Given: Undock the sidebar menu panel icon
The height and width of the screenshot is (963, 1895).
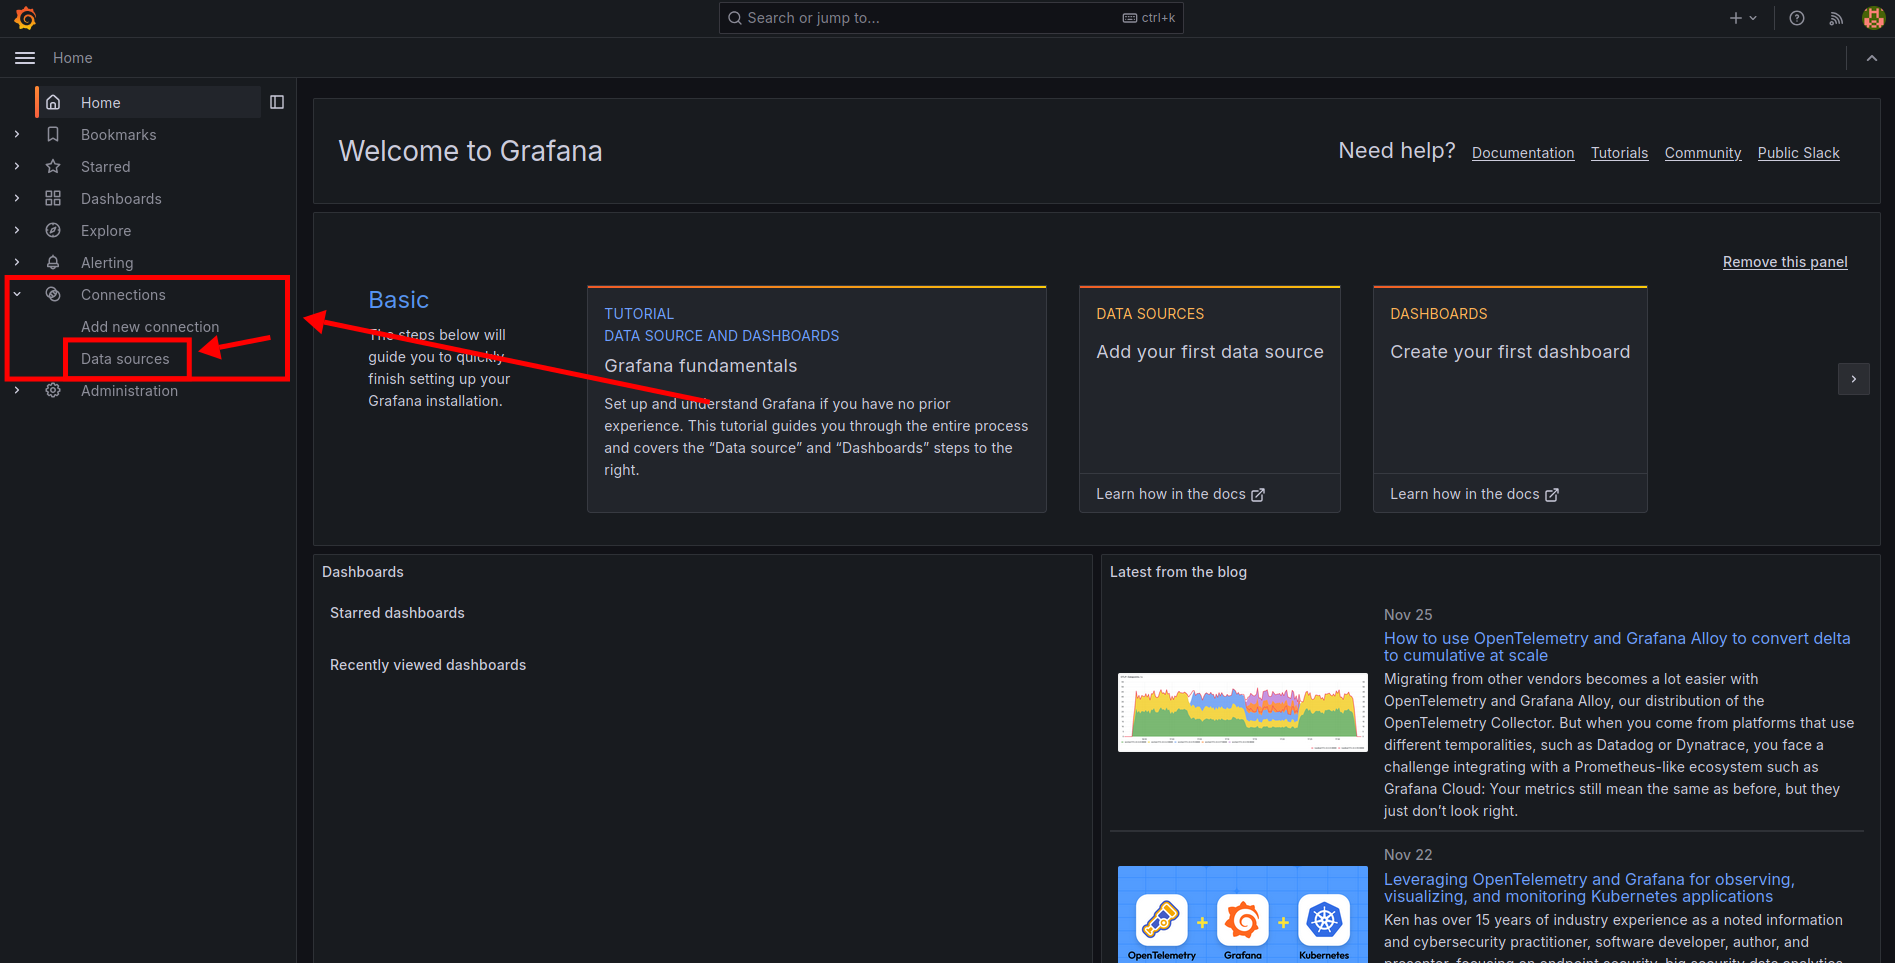Looking at the screenshot, I should coord(277,102).
